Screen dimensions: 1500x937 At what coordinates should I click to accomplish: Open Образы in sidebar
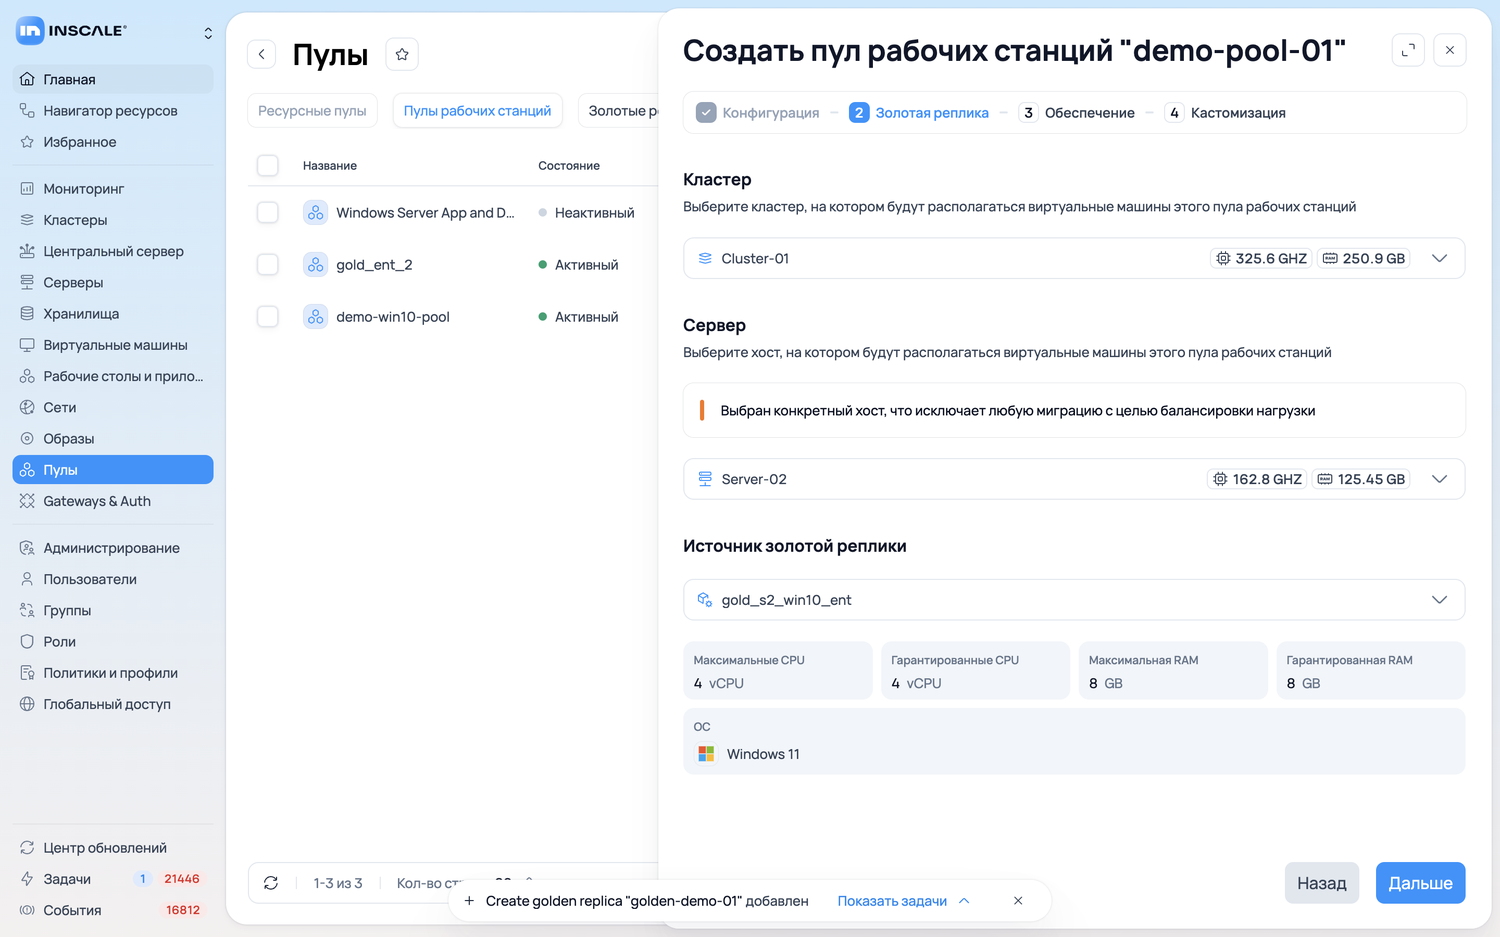[113, 438]
